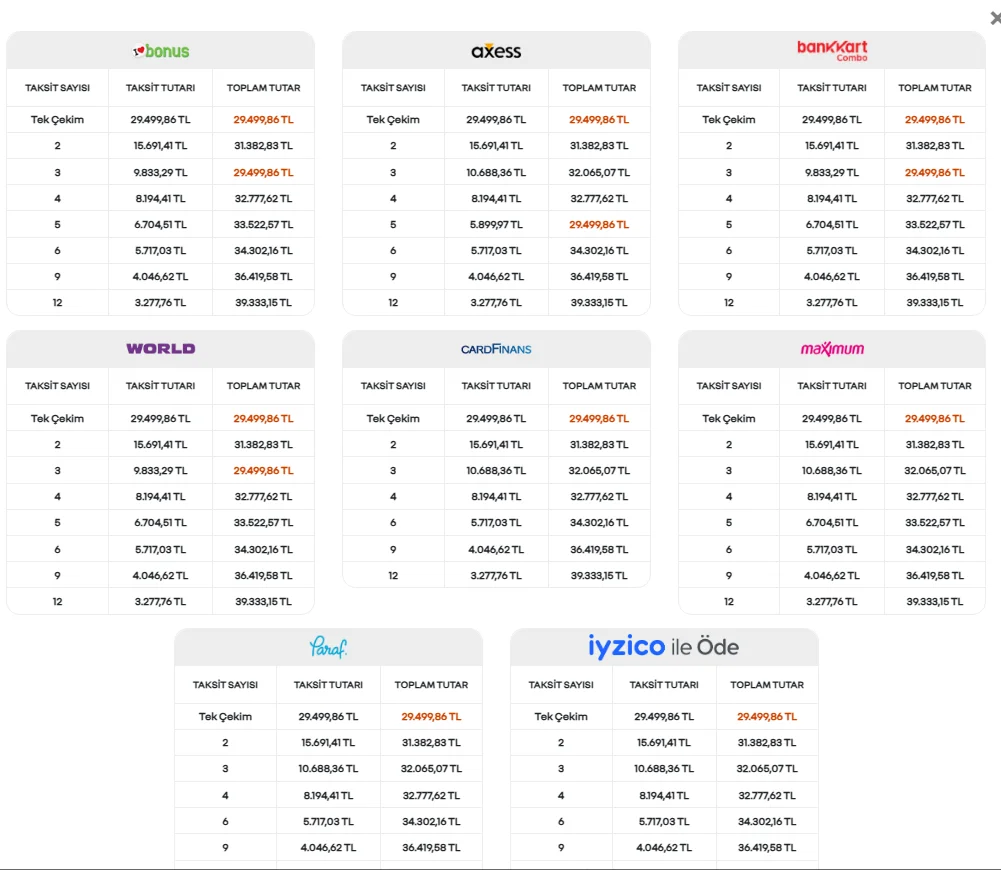Click the Bonus card logo

coord(161,51)
